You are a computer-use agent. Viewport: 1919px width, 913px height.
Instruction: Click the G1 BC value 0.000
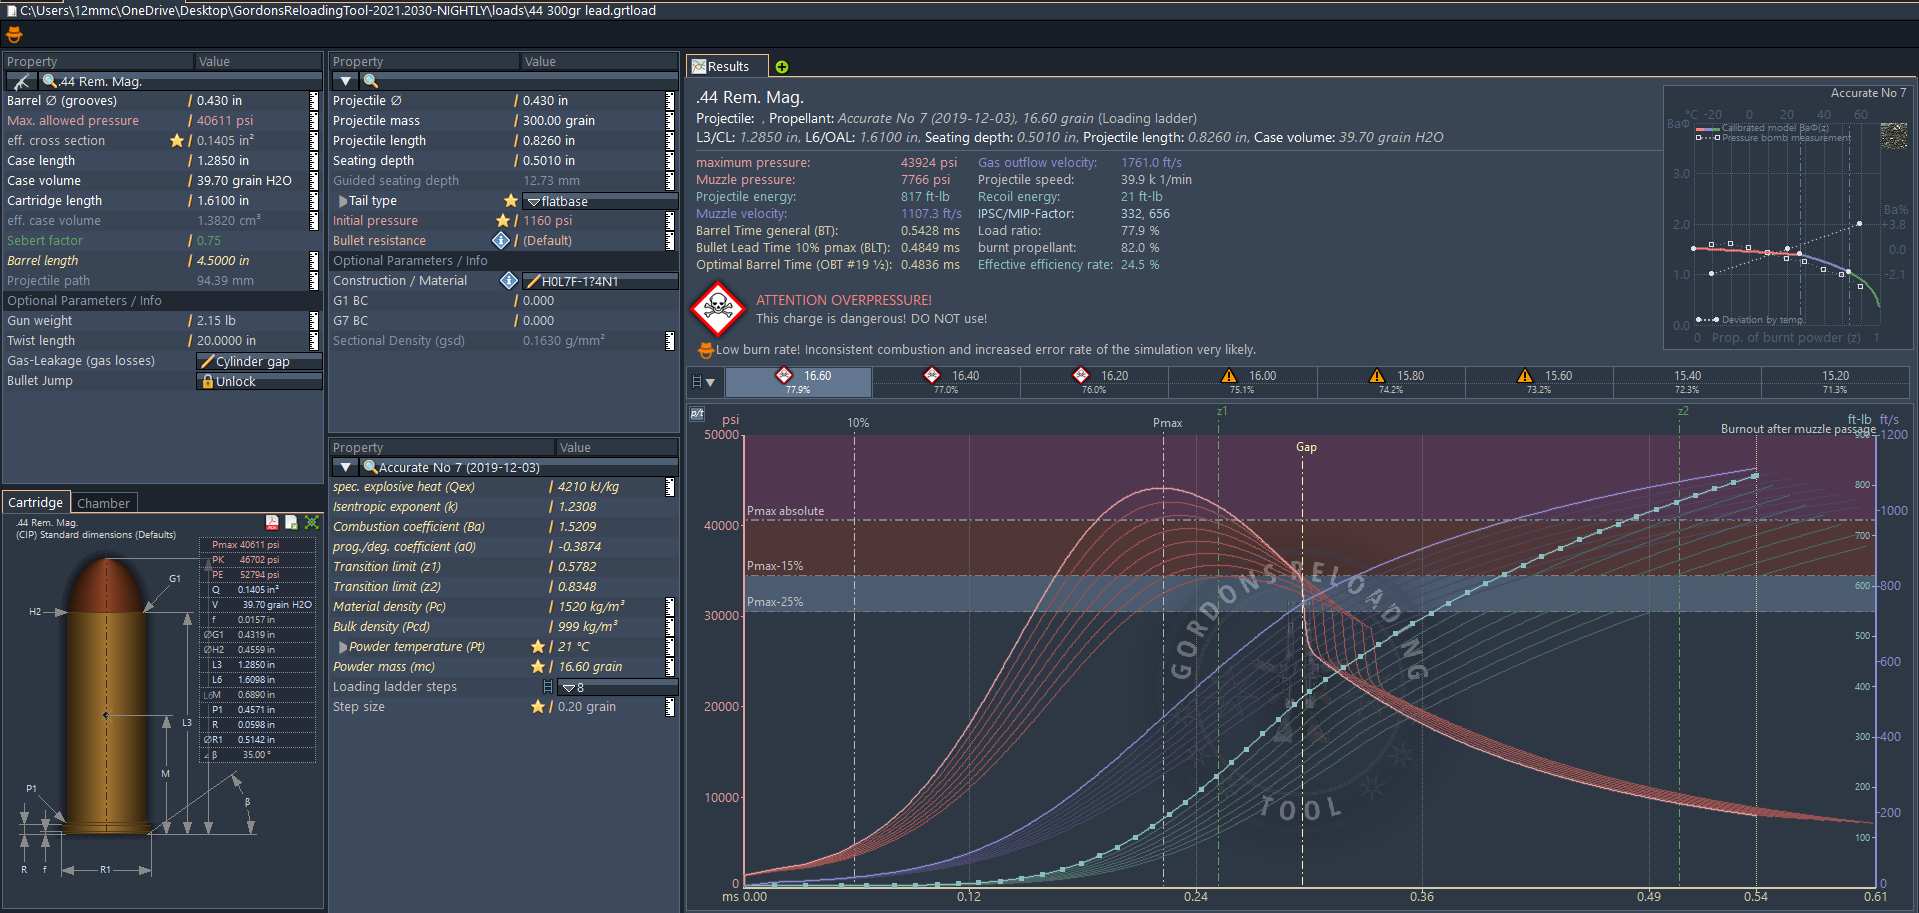coord(538,301)
